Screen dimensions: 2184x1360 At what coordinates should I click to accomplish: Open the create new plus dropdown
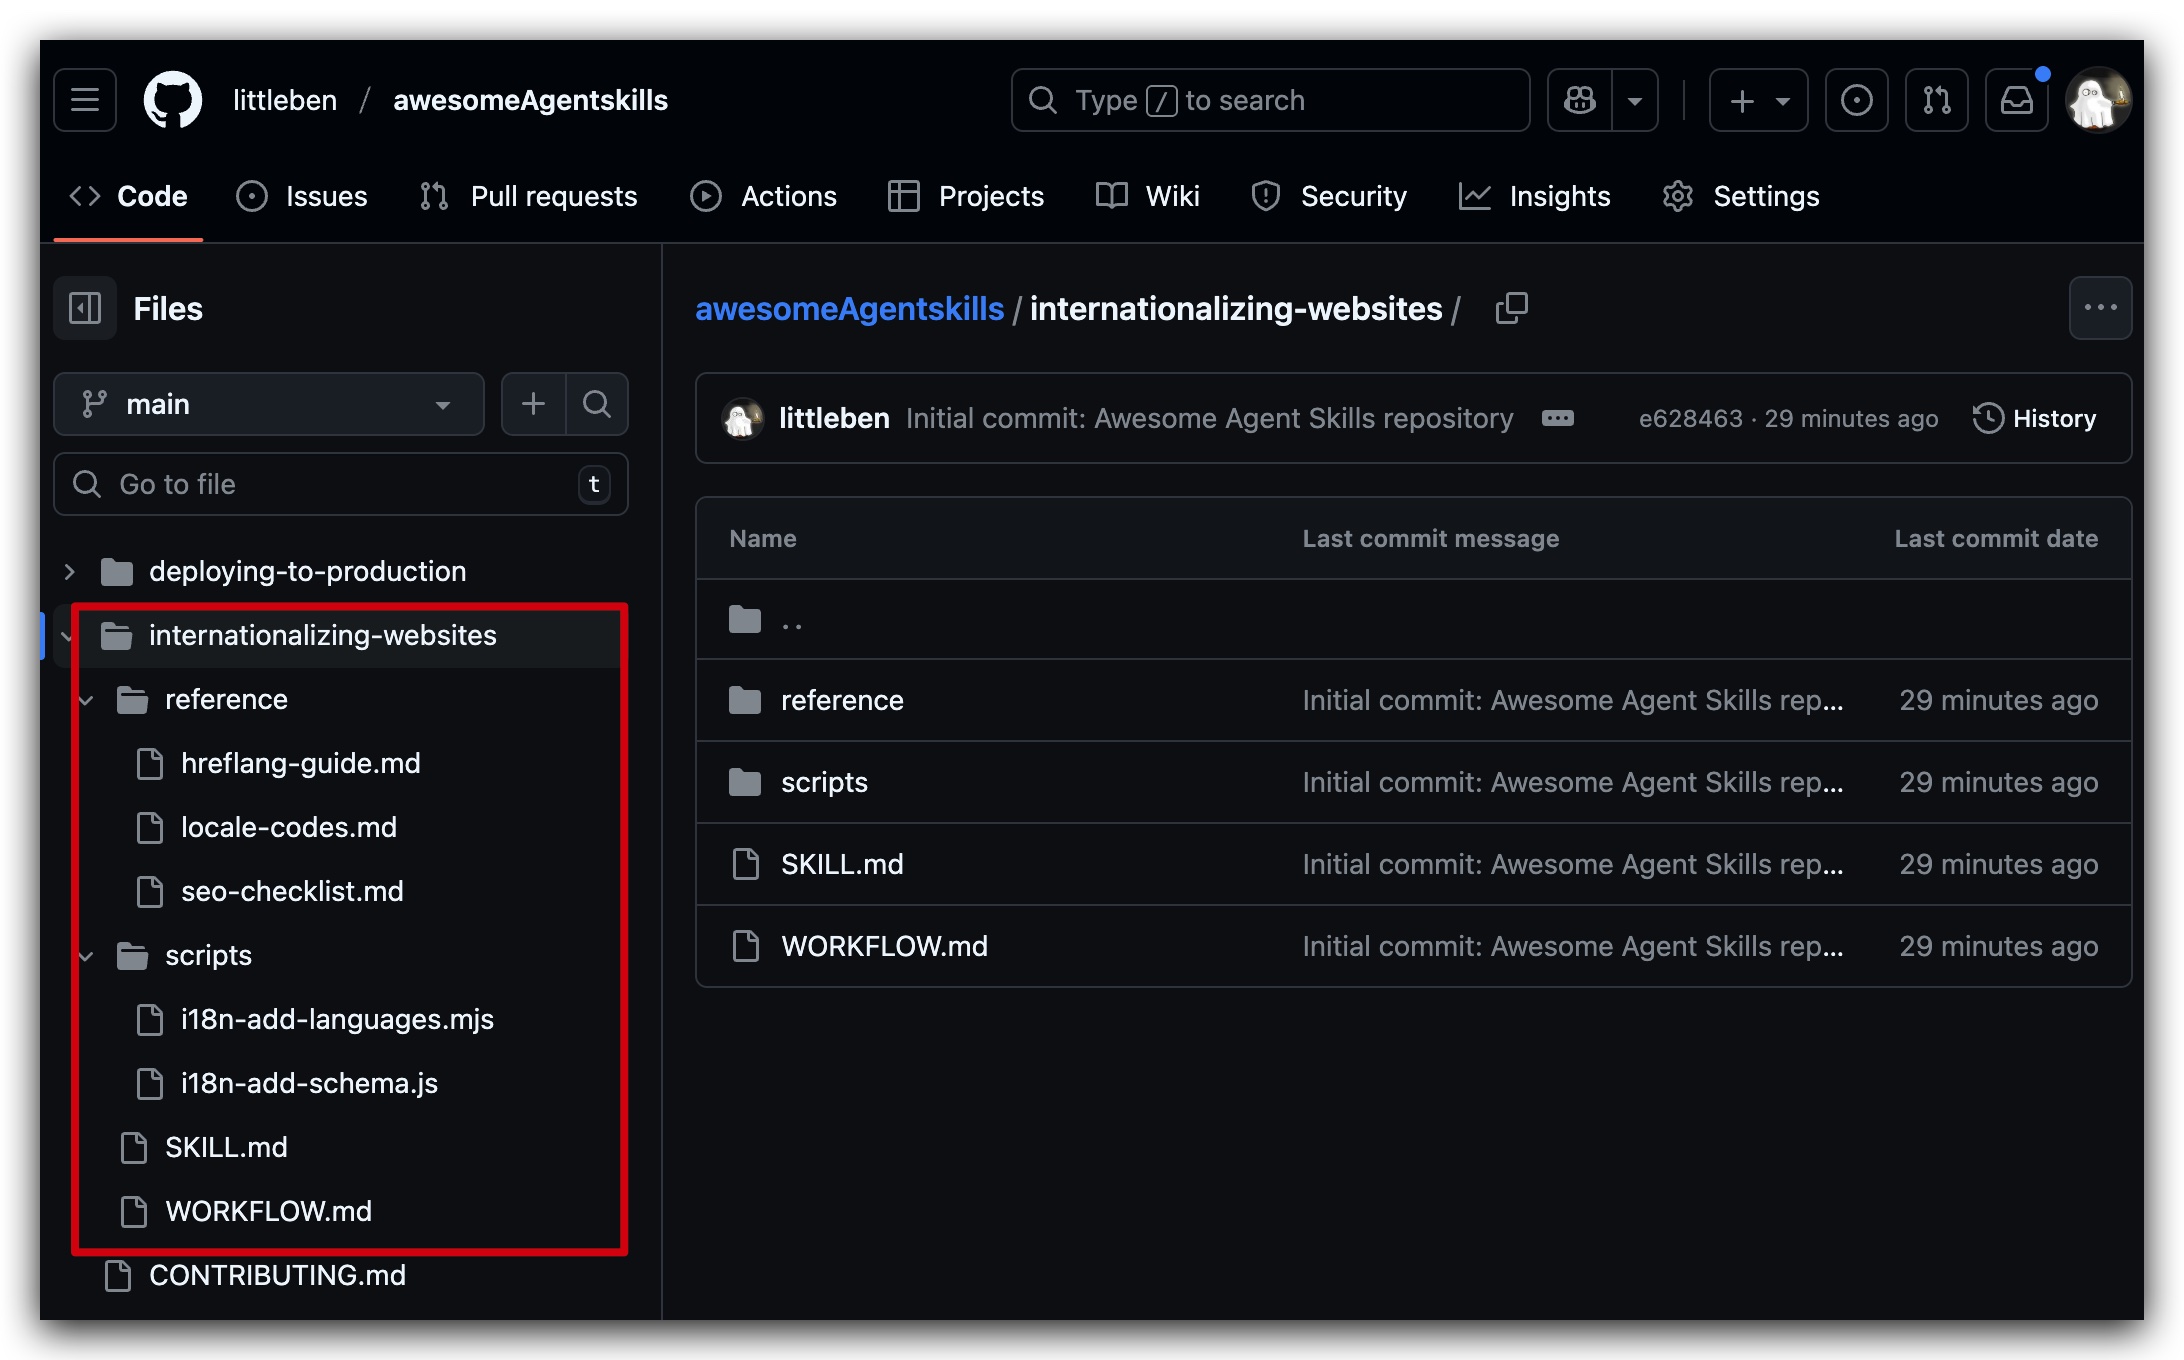tap(1758, 100)
